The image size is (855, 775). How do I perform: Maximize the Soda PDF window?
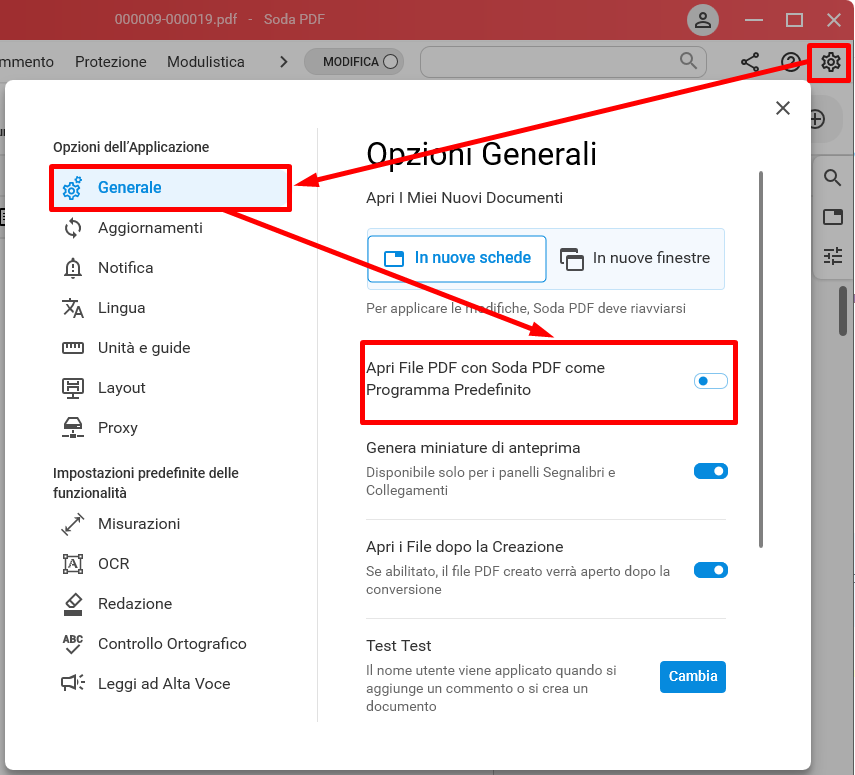(794, 20)
